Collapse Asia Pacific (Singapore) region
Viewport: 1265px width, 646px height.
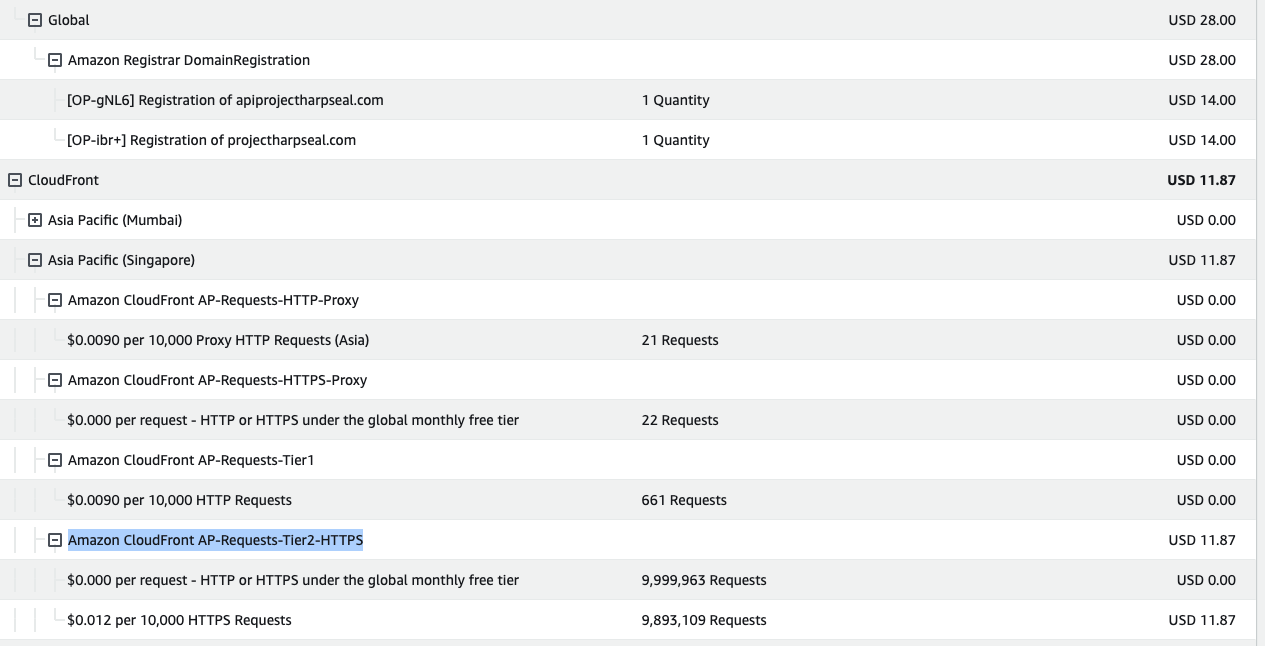[x=35, y=260]
